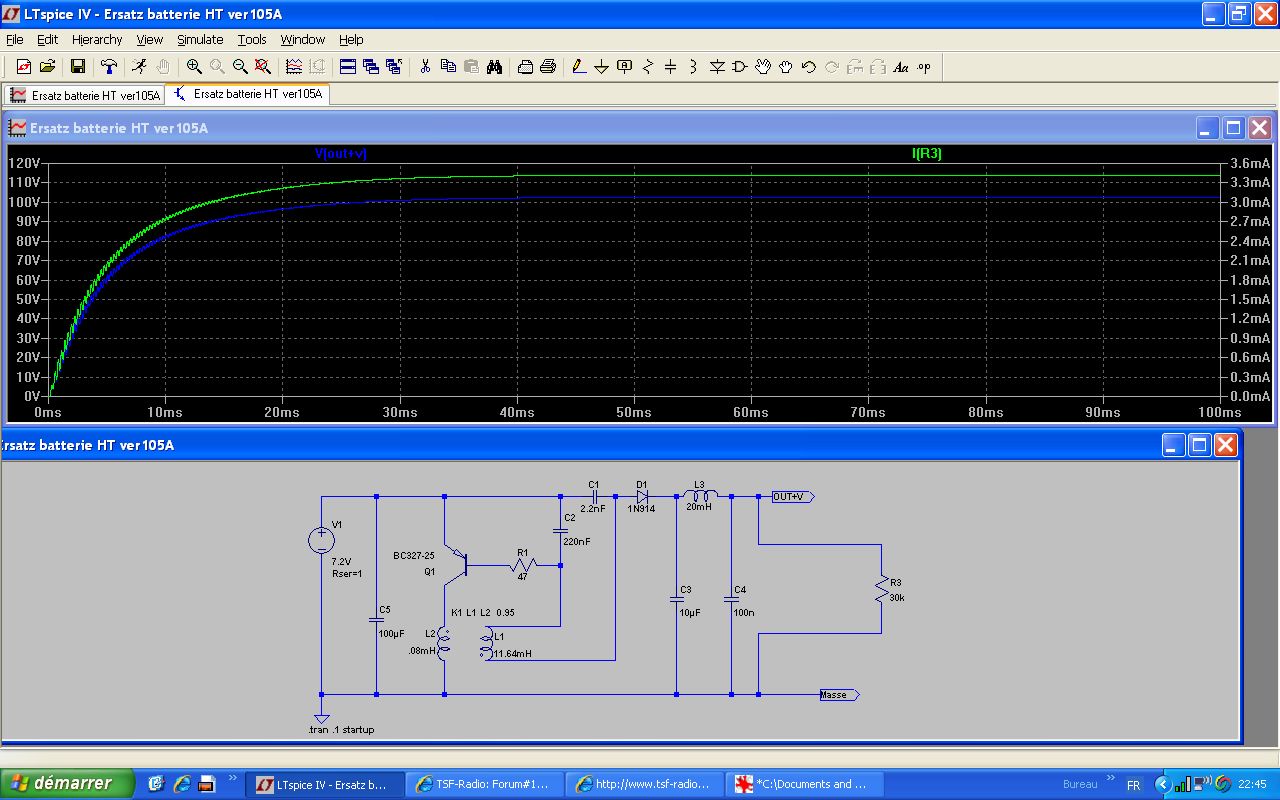The width and height of the screenshot is (1280, 800).
Task: Open the Edit menu
Action: (48, 40)
